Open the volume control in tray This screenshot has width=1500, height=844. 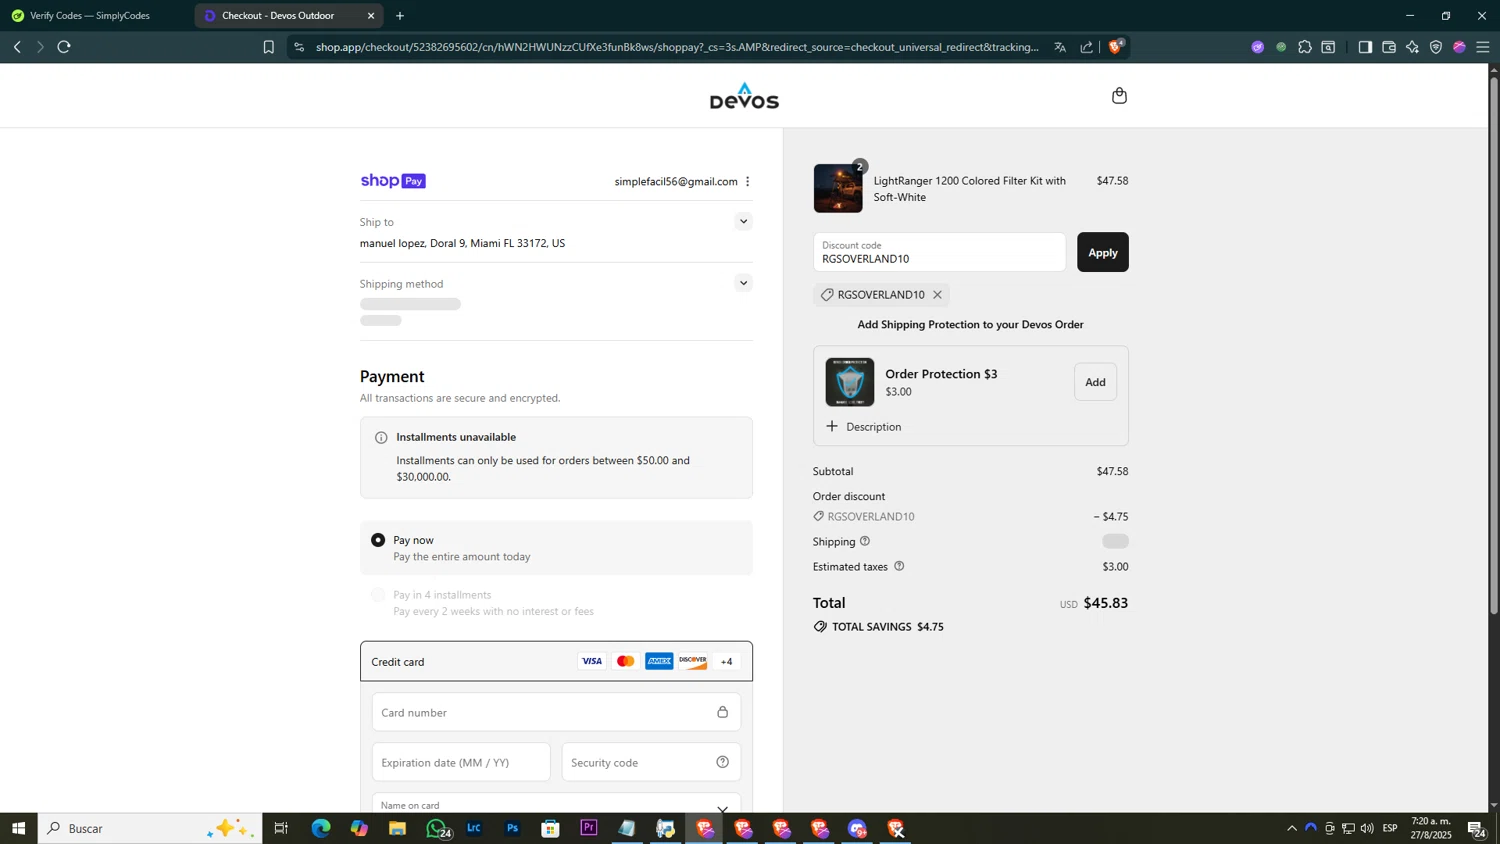point(1367,828)
